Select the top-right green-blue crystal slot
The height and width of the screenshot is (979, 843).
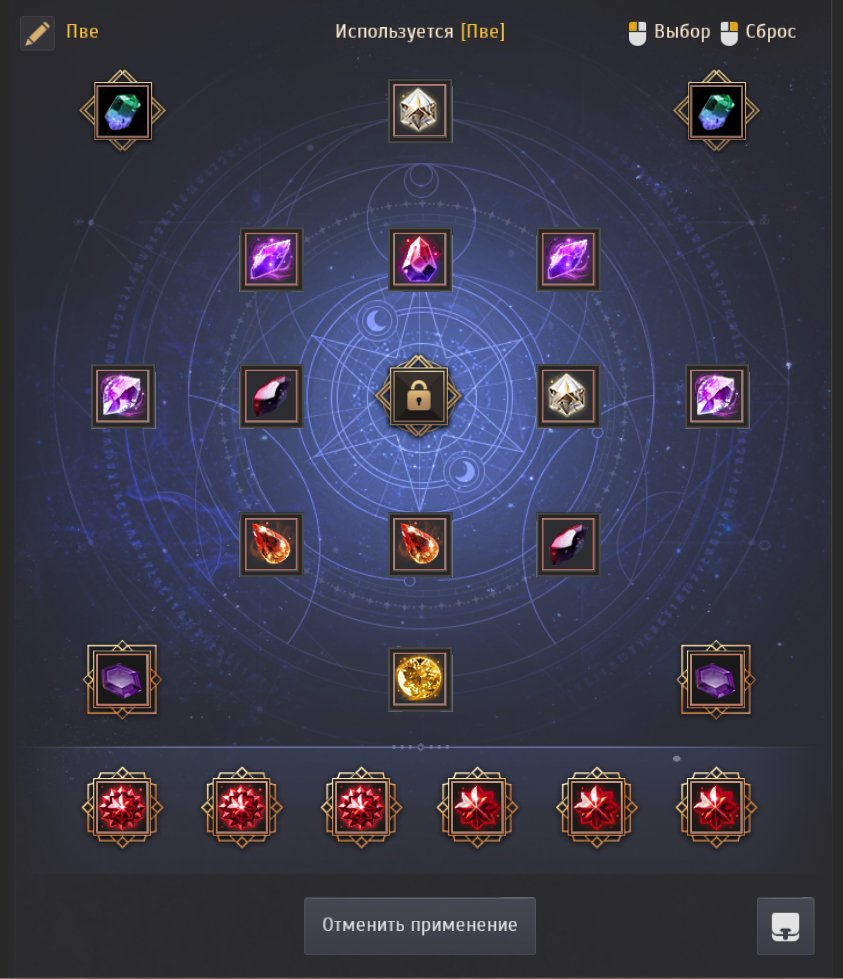[716, 111]
